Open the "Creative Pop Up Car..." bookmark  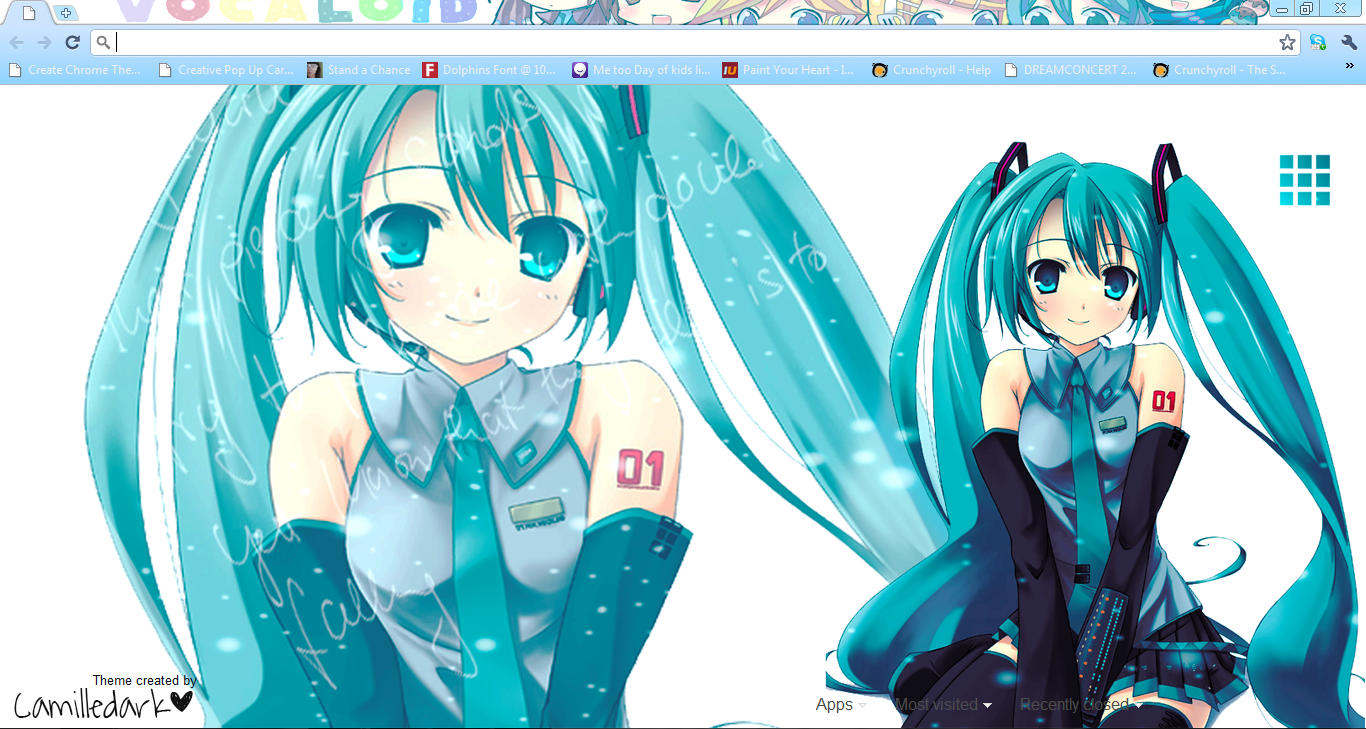coord(226,70)
